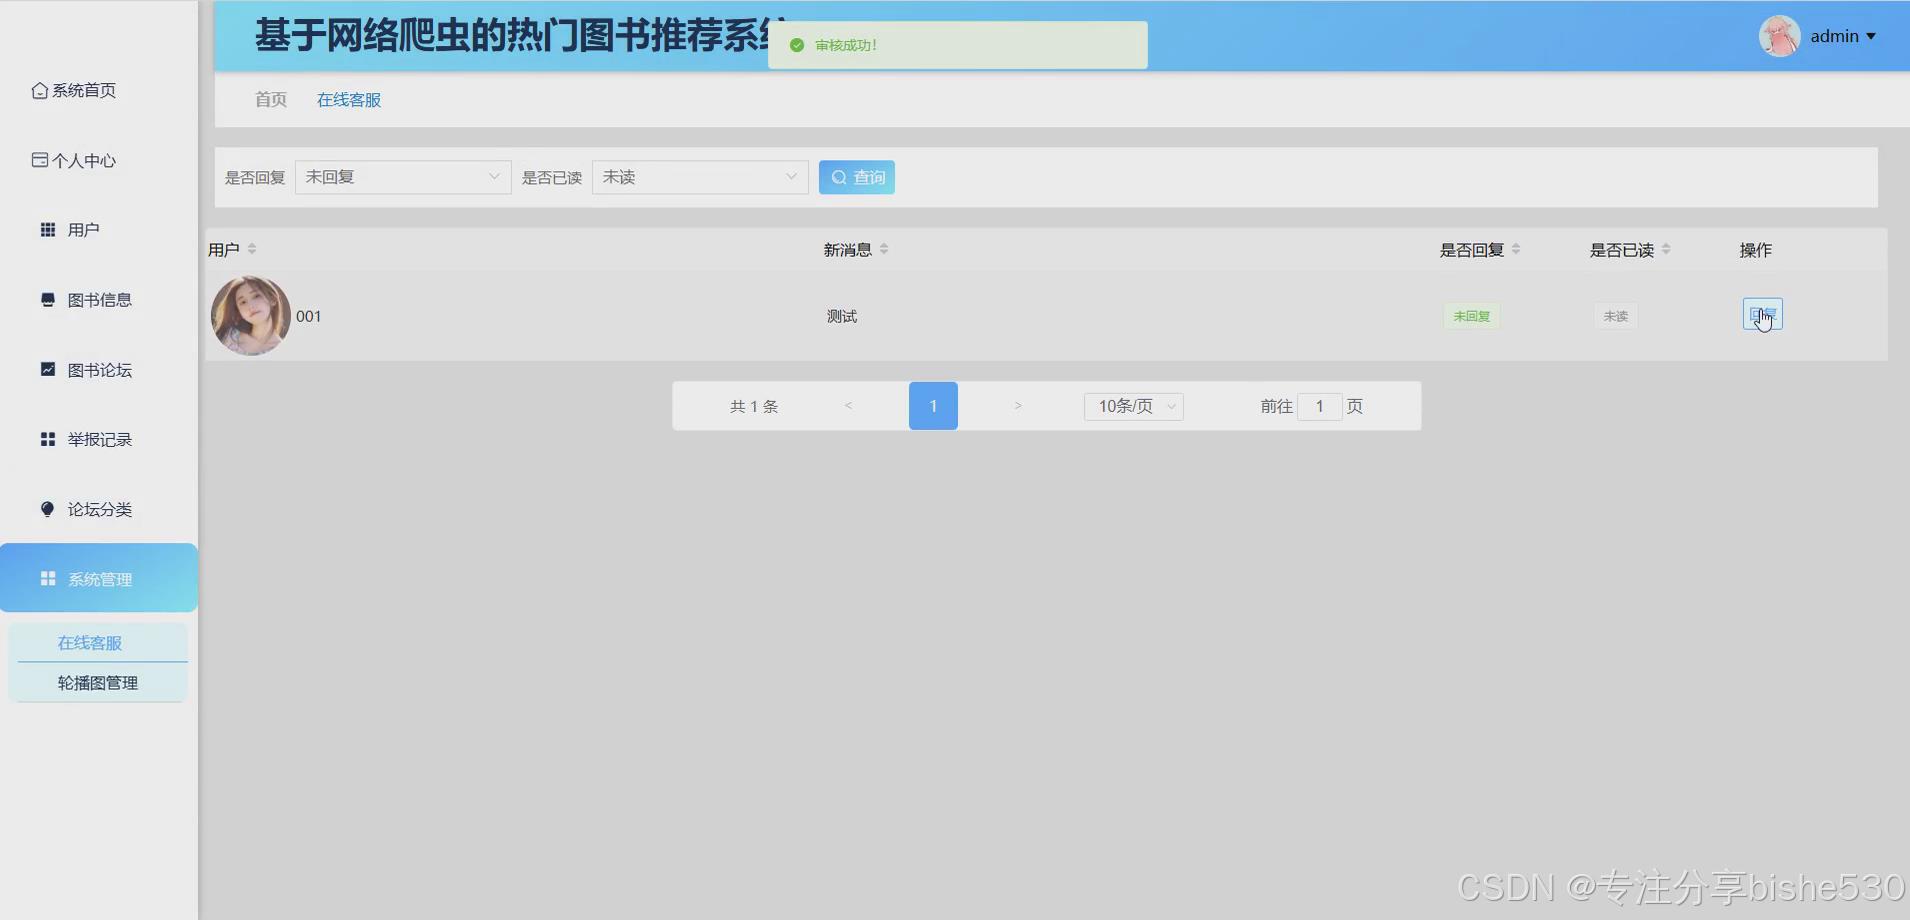
Task: Click the home icon beside 系统首页
Action: click(x=40, y=91)
